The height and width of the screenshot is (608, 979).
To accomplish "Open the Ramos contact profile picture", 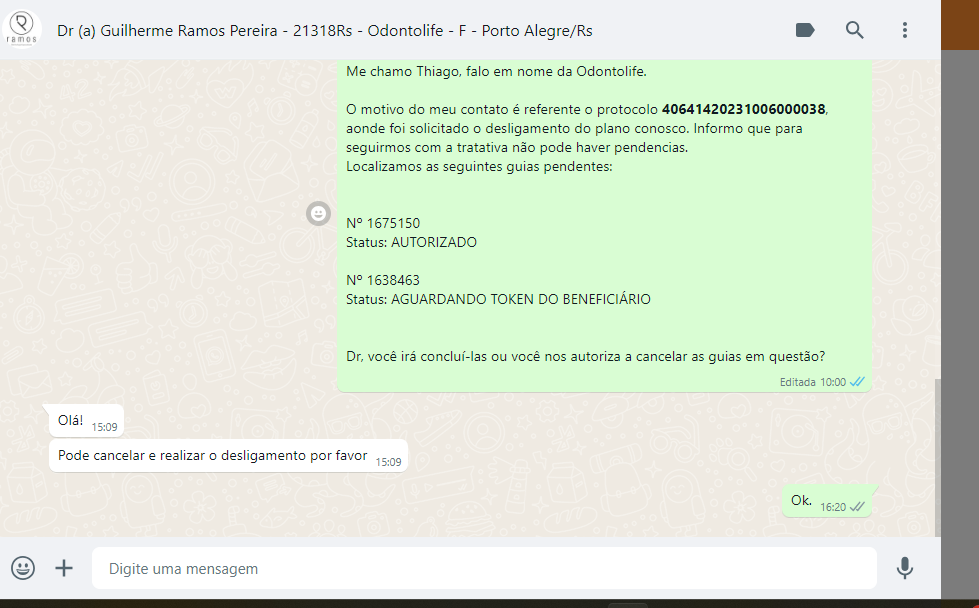I will (22, 29).
